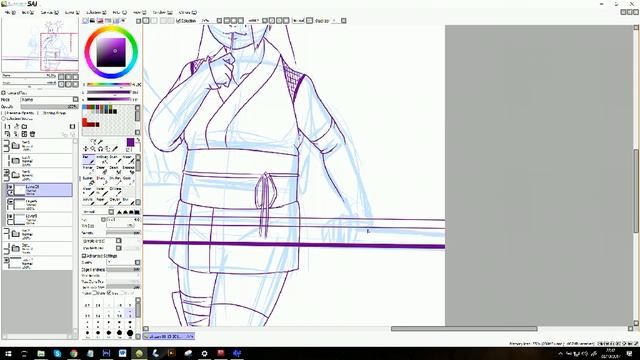Adjust the layer Opacity slider
The height and width of the screenshot is (360, 640).
coord(49,106)
